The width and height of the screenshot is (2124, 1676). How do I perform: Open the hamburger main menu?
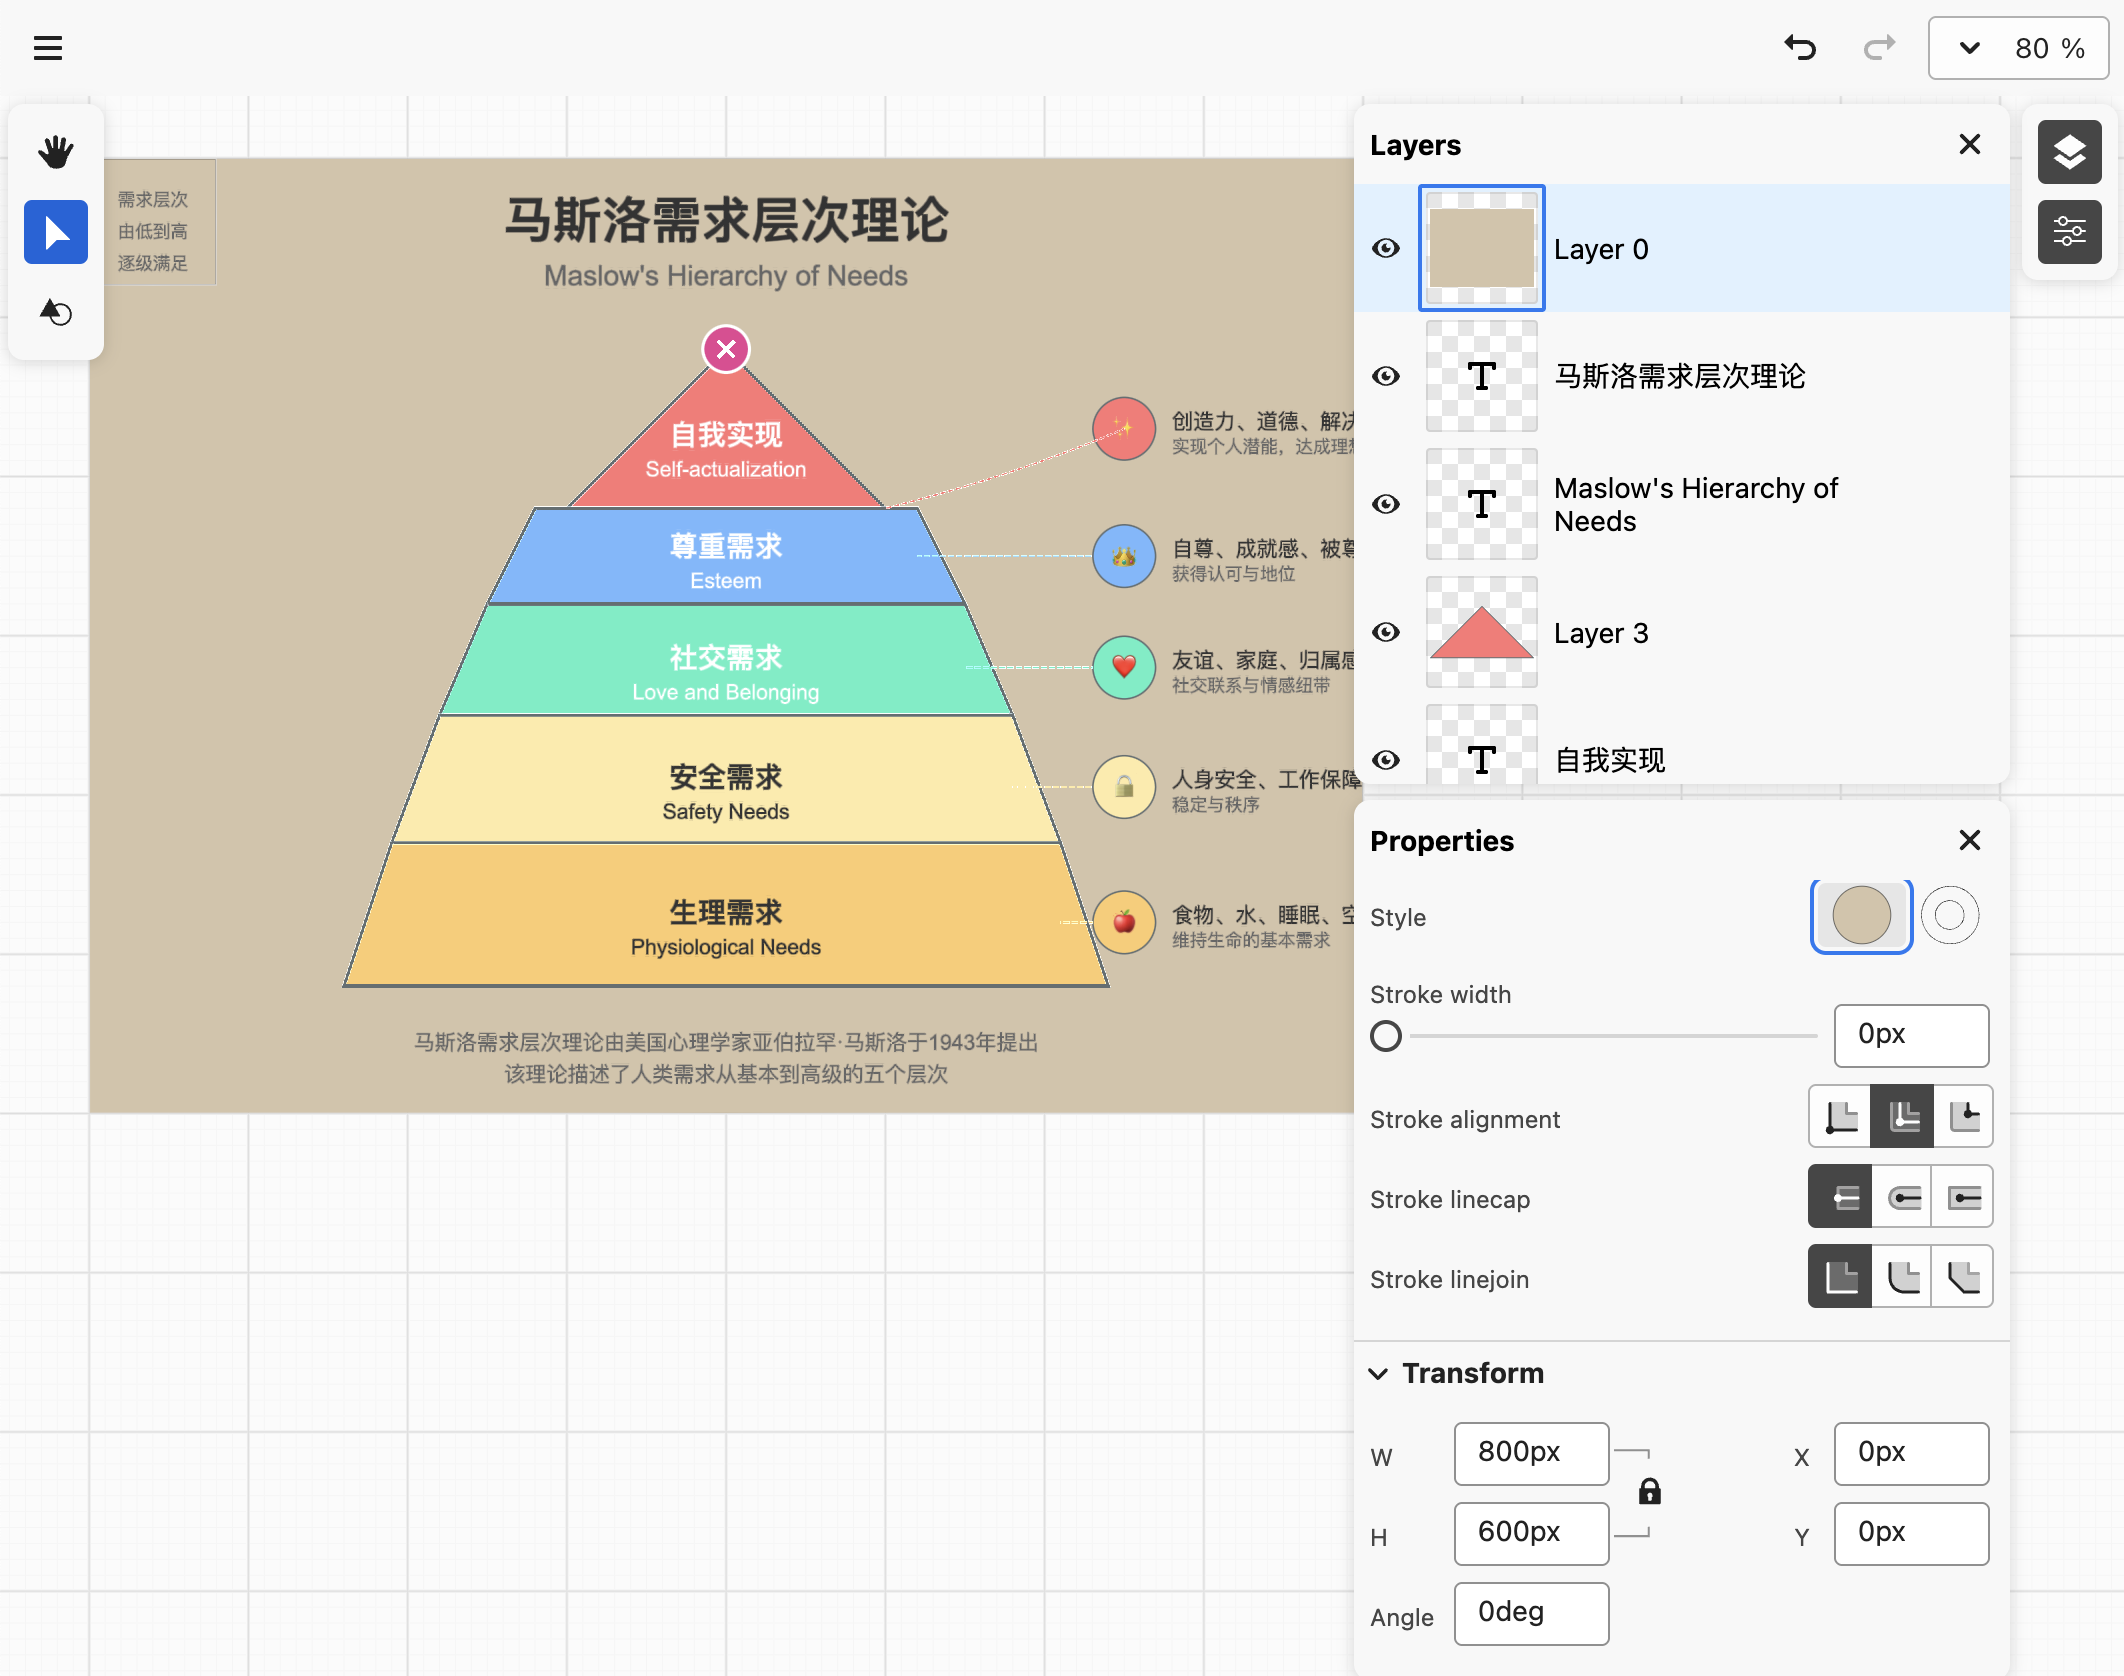click(48, 48)
